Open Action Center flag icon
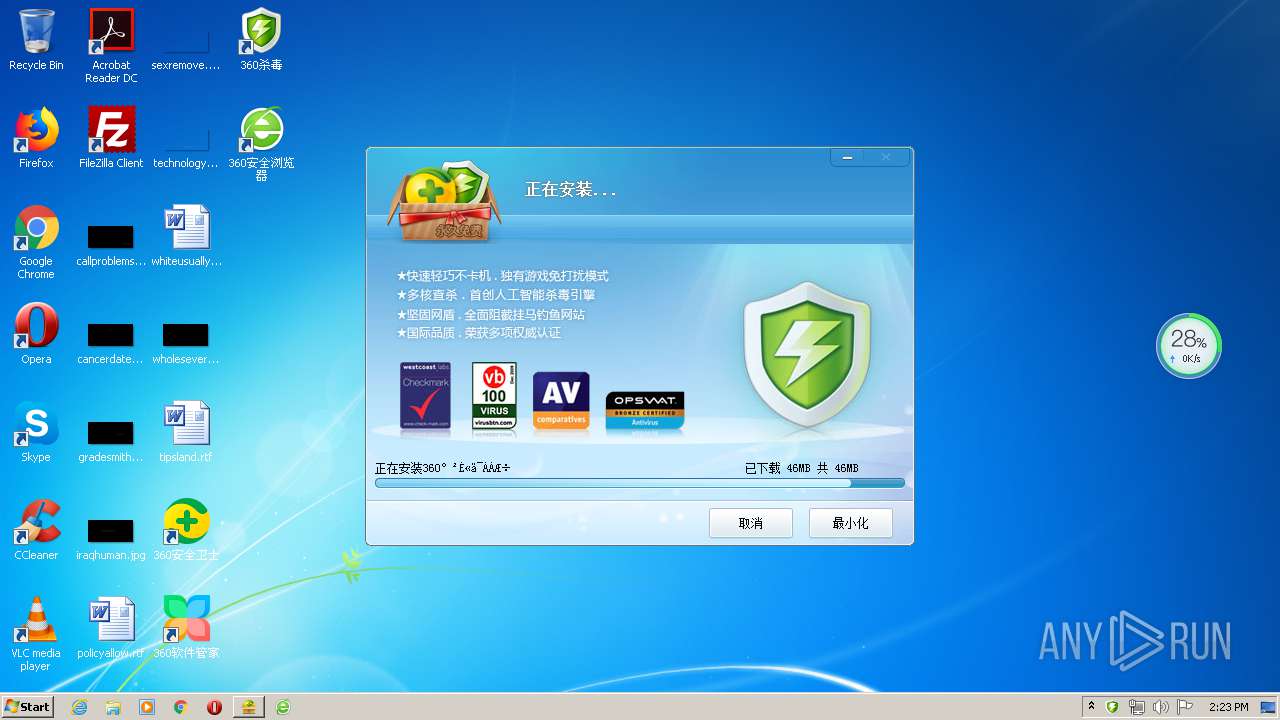 click(1185, 707)
